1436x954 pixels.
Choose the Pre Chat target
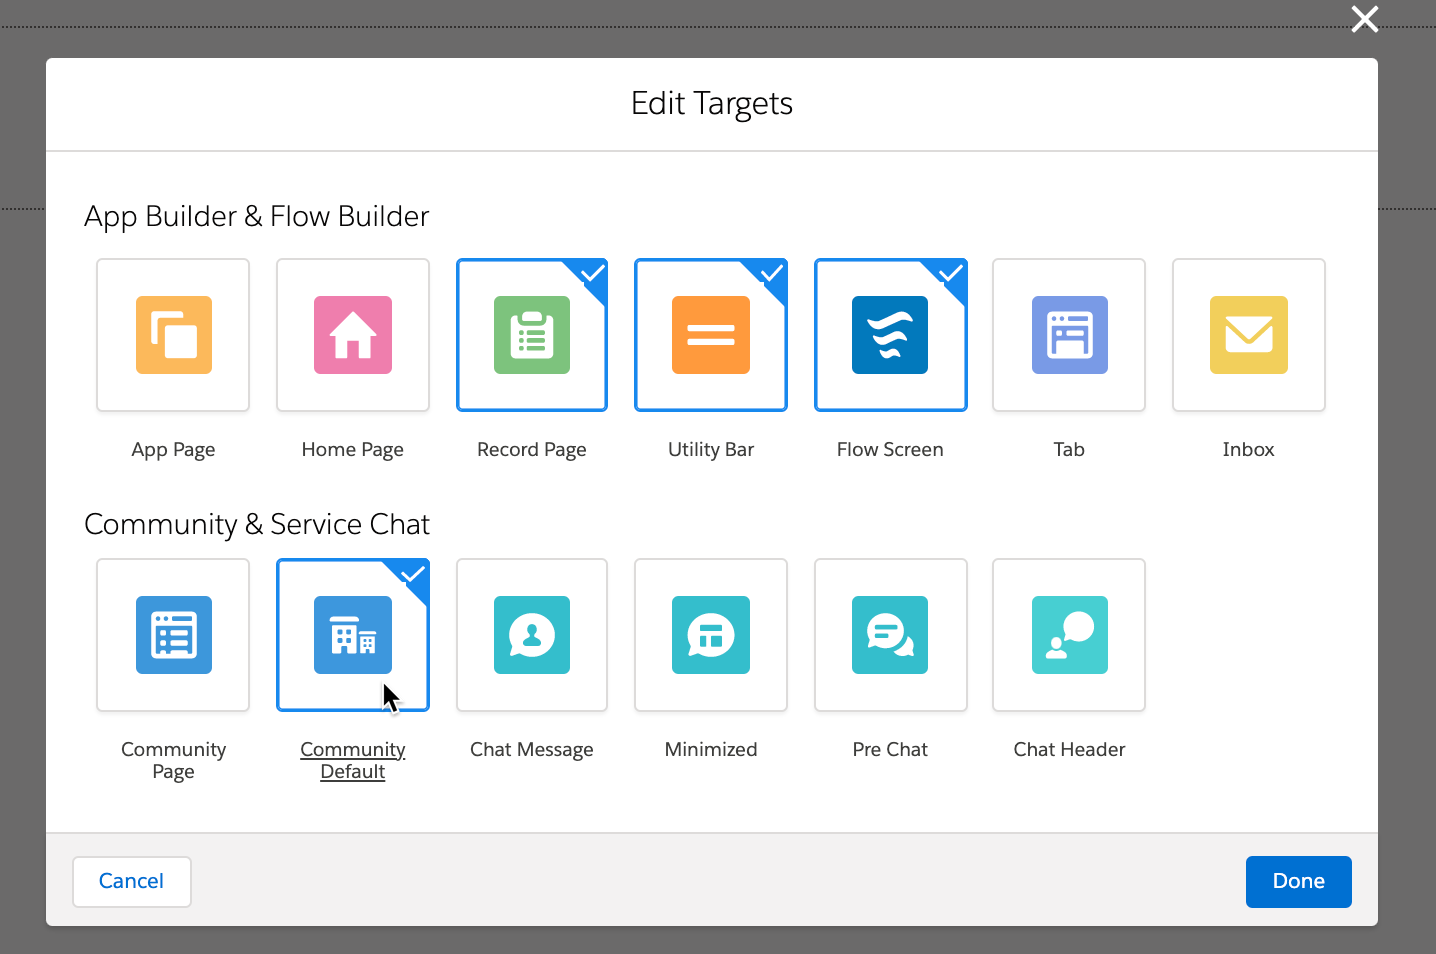pyautogui.click(x=889, y=635)
